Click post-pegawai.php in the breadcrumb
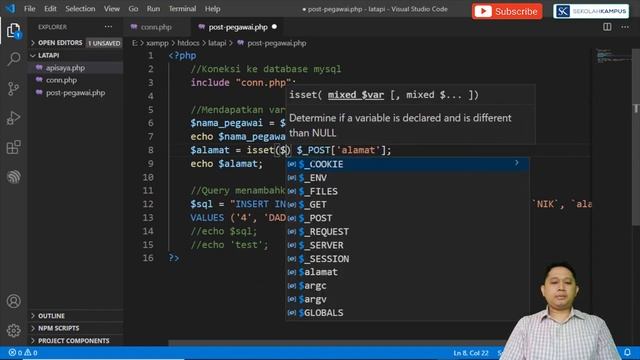Image resolution: width=640 pixels, height=360 pixels. pyautogui.click(x=276, y=43)
